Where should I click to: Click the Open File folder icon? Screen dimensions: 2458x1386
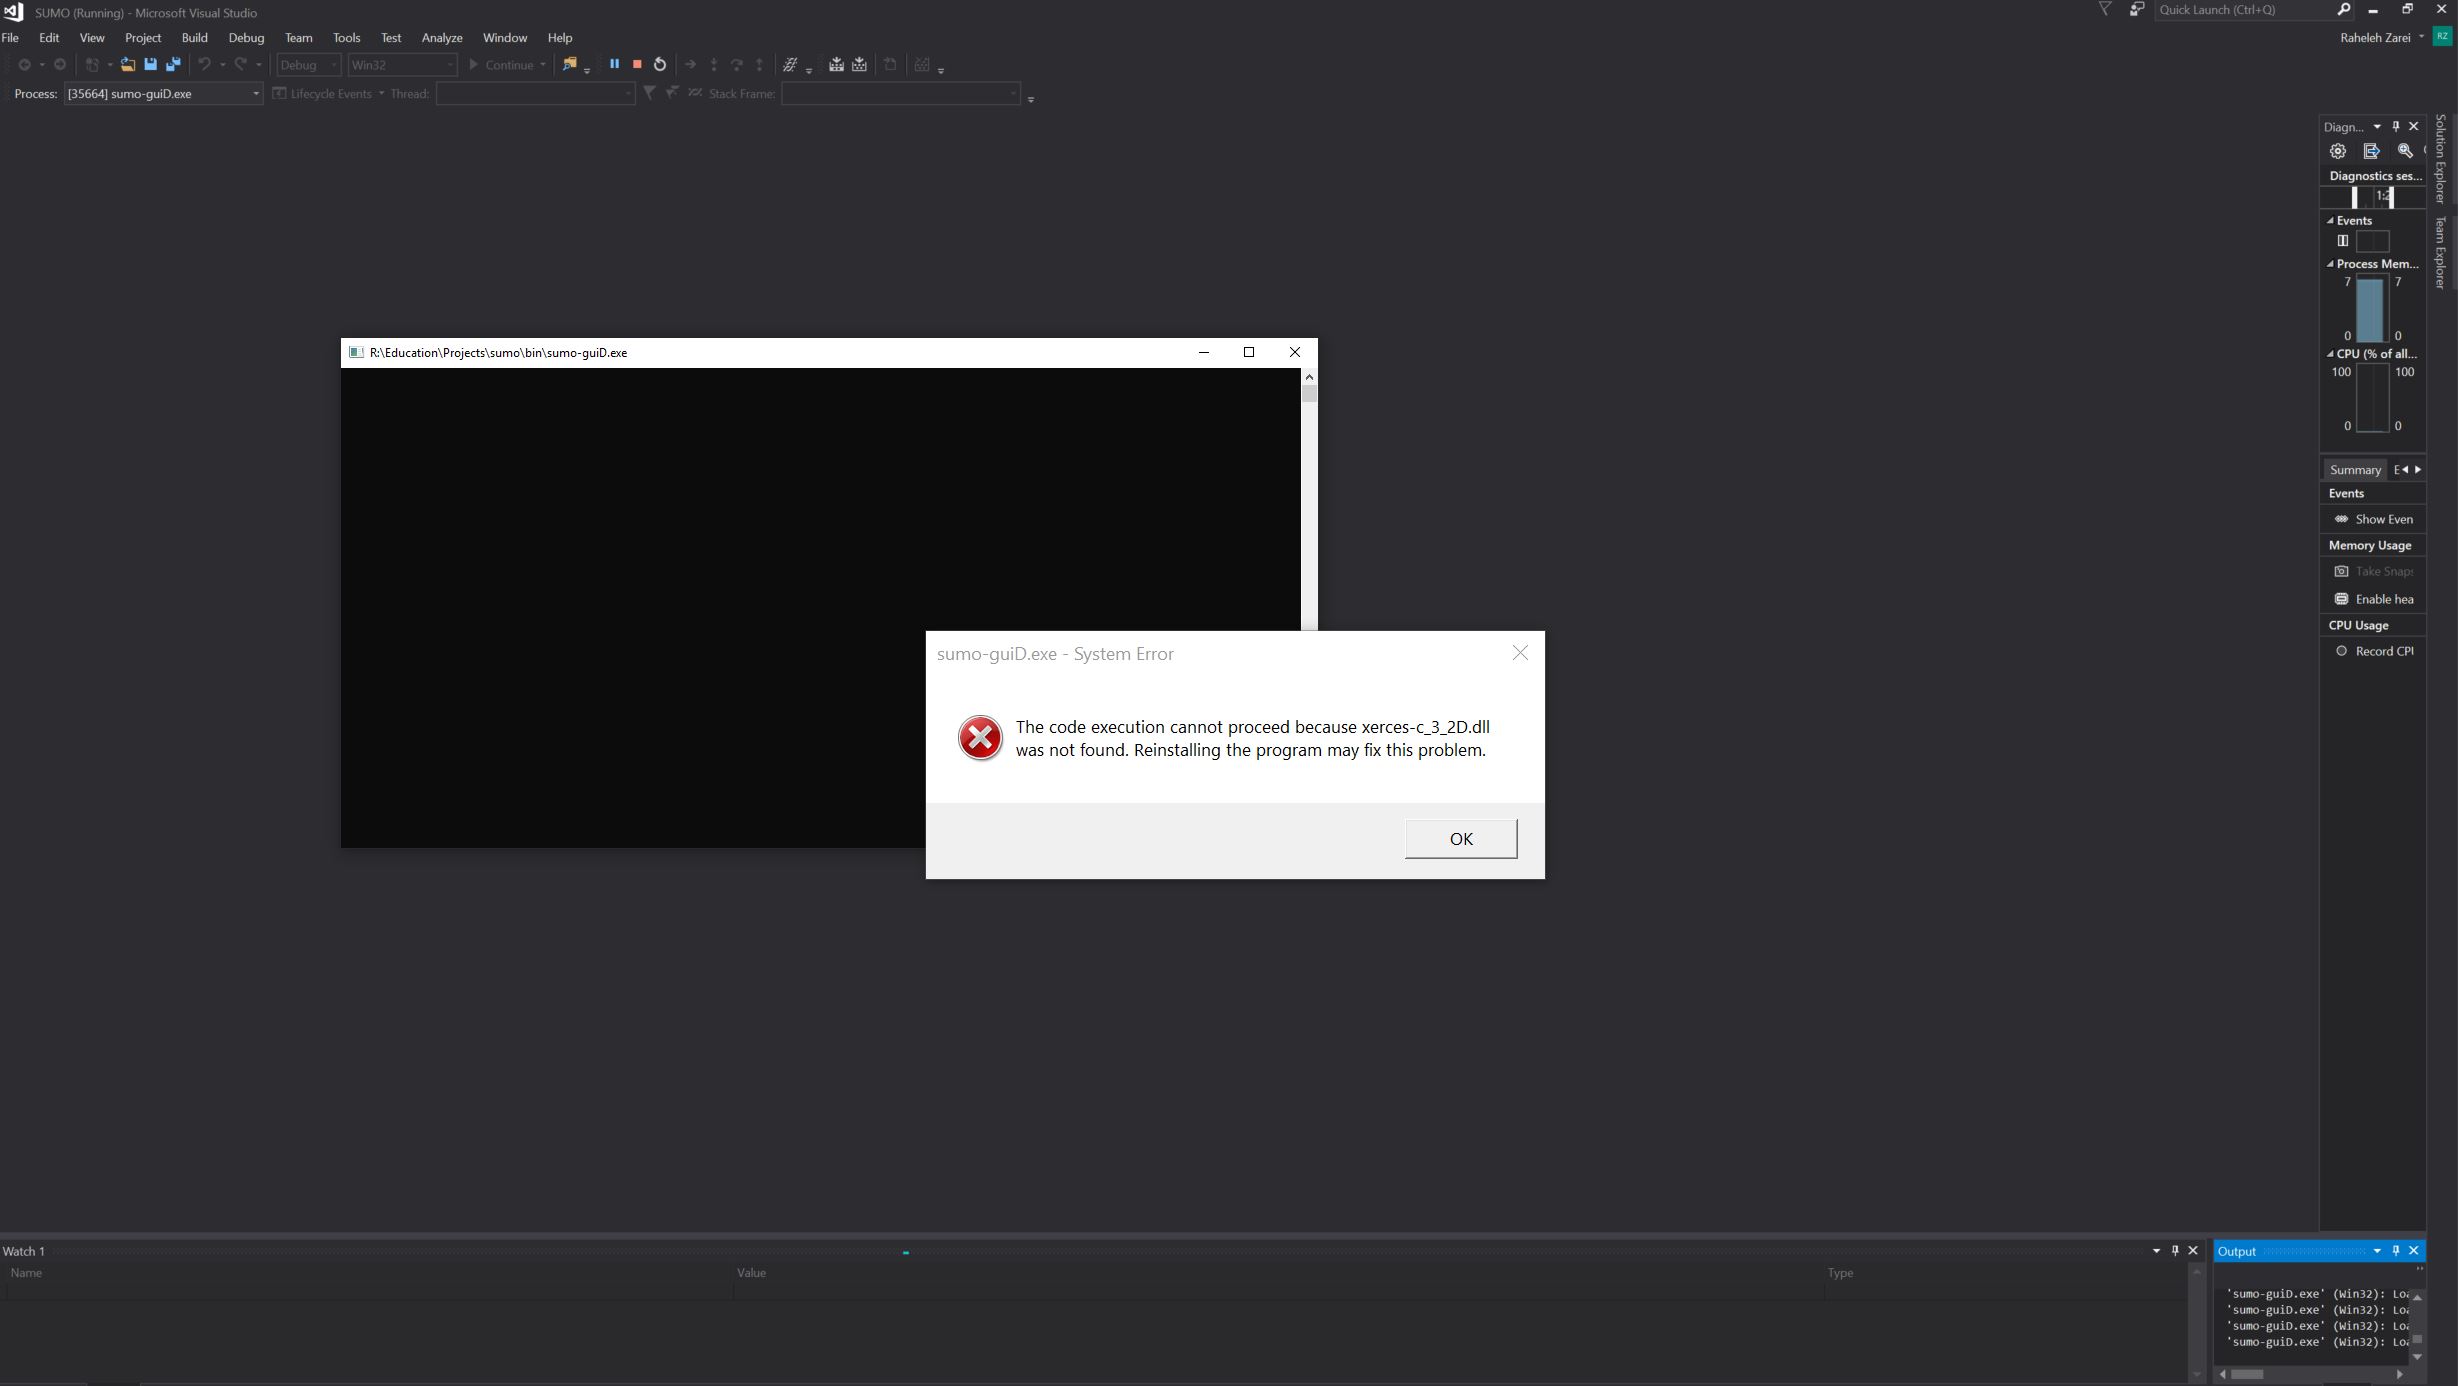pyautogui.click(x=127, y=65)
